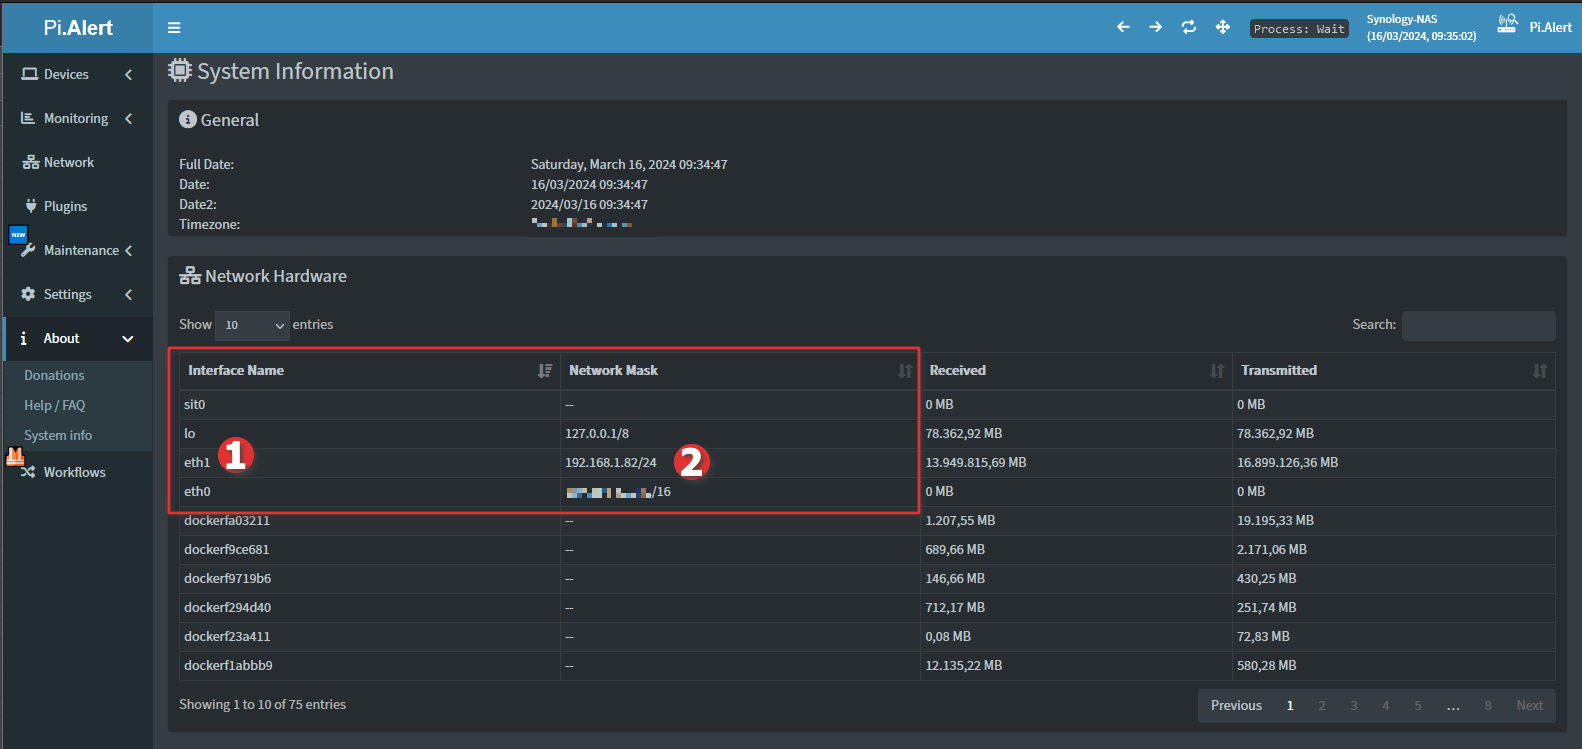The width and height of the screenshot is (1582, 749).
Task: Expand the Monitoring sidebar menu
Action: tap(78, 118)
